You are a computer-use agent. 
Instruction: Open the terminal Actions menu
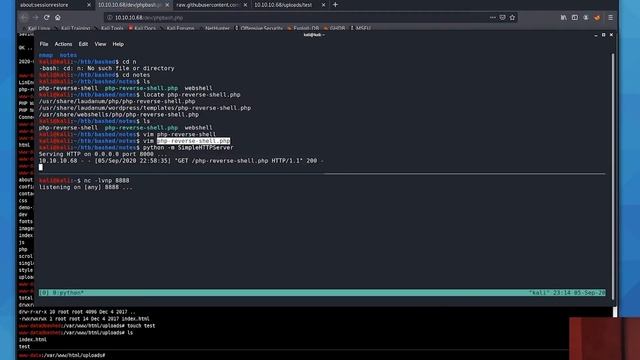click(63, 44)
